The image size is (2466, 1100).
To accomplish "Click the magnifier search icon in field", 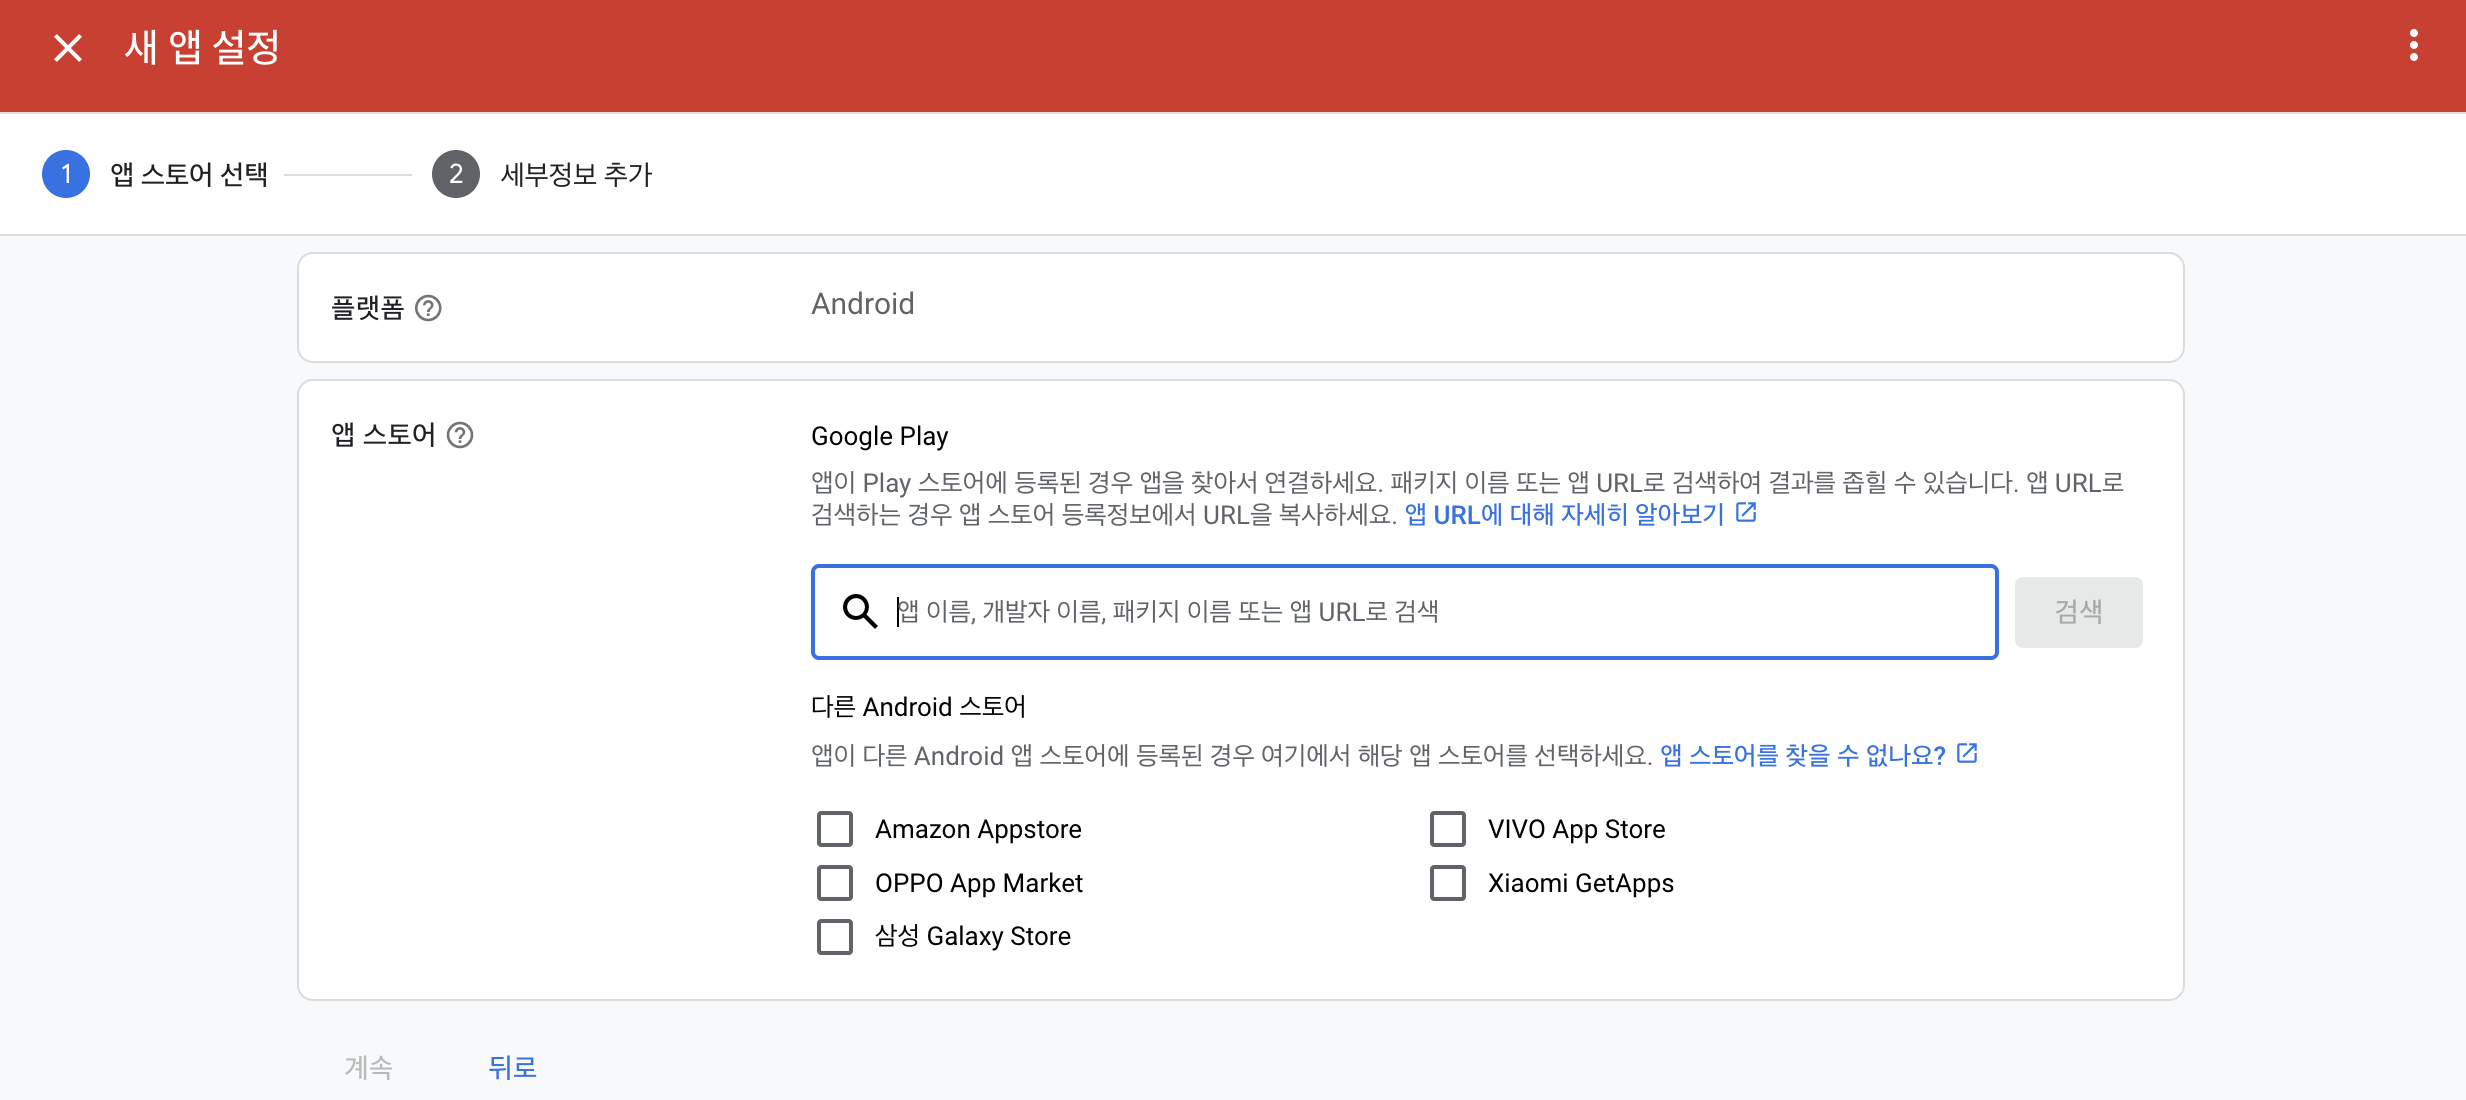I will click(x=859, y=611).
